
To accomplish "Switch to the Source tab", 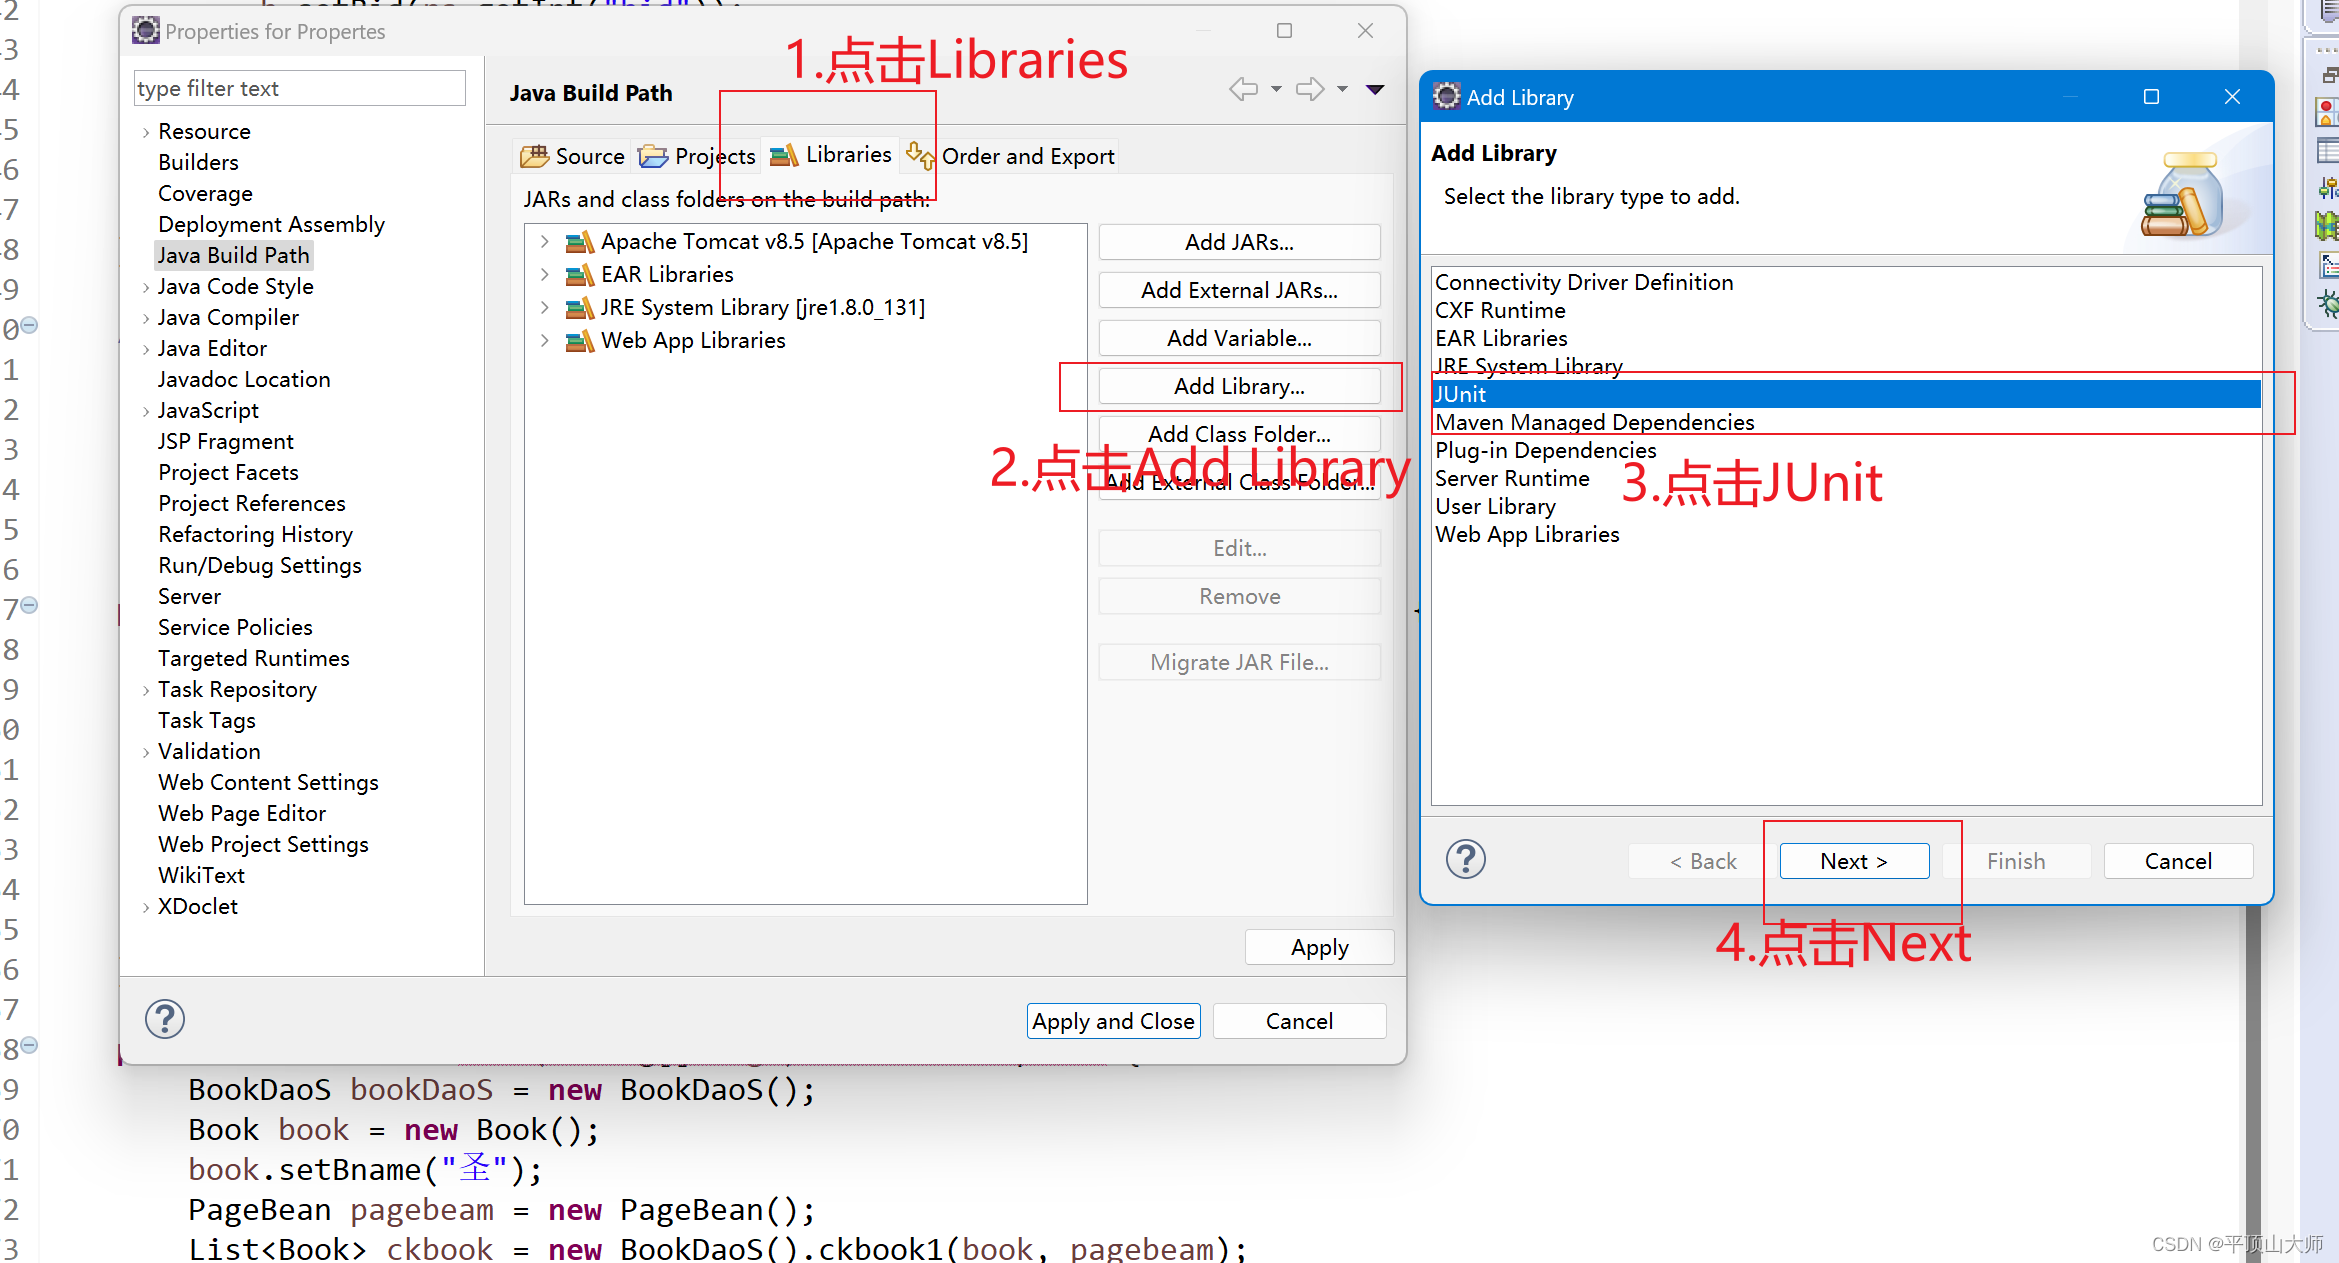I will (x=574, y=156).
